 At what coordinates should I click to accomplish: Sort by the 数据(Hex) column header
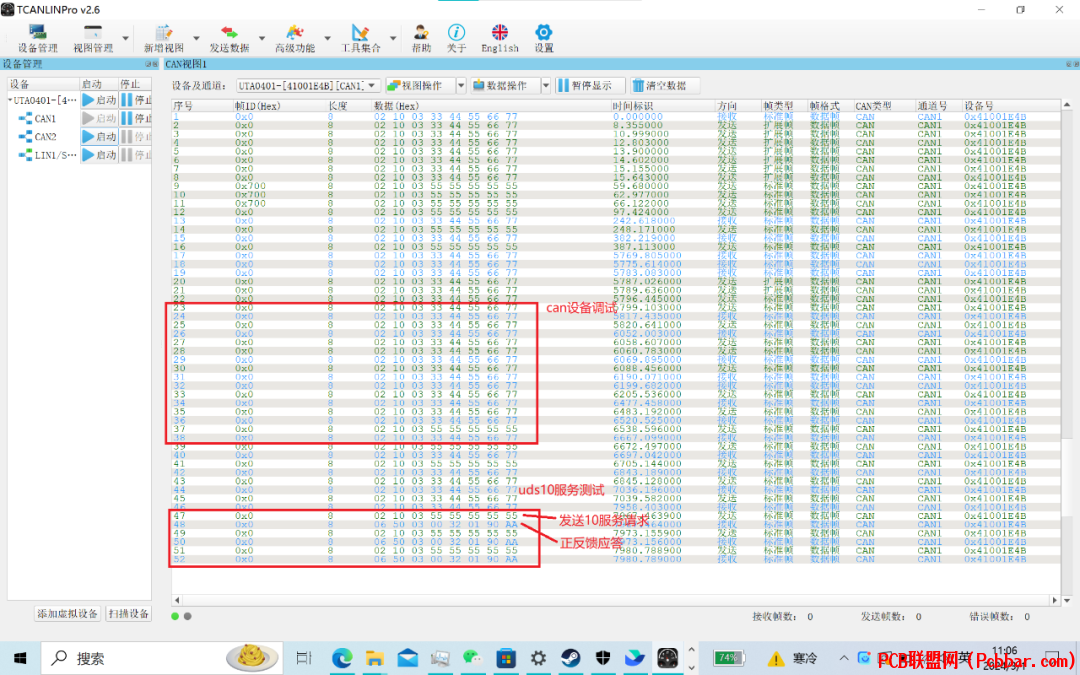[x=491, y=105]
